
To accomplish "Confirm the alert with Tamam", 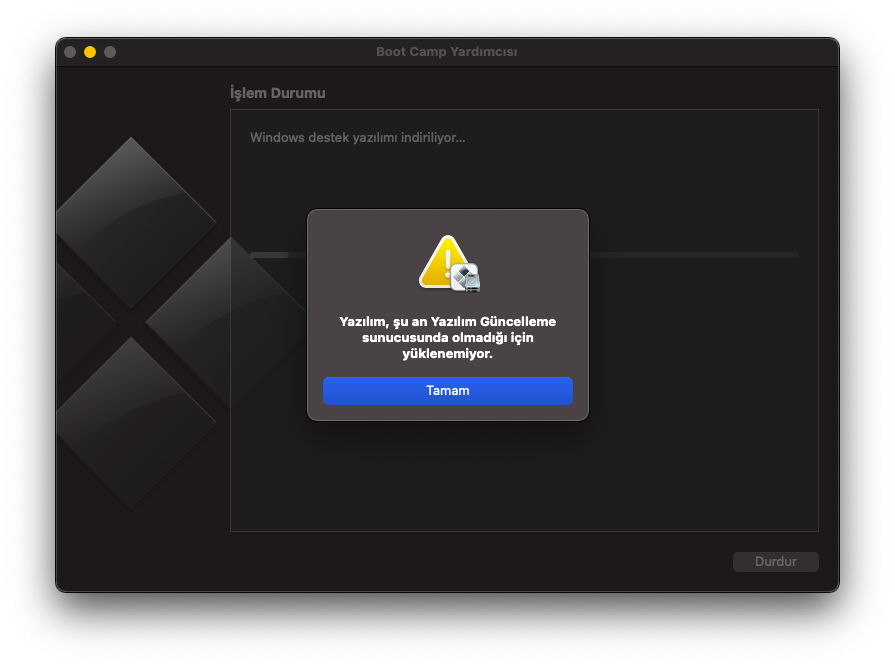I will [448, 391].
